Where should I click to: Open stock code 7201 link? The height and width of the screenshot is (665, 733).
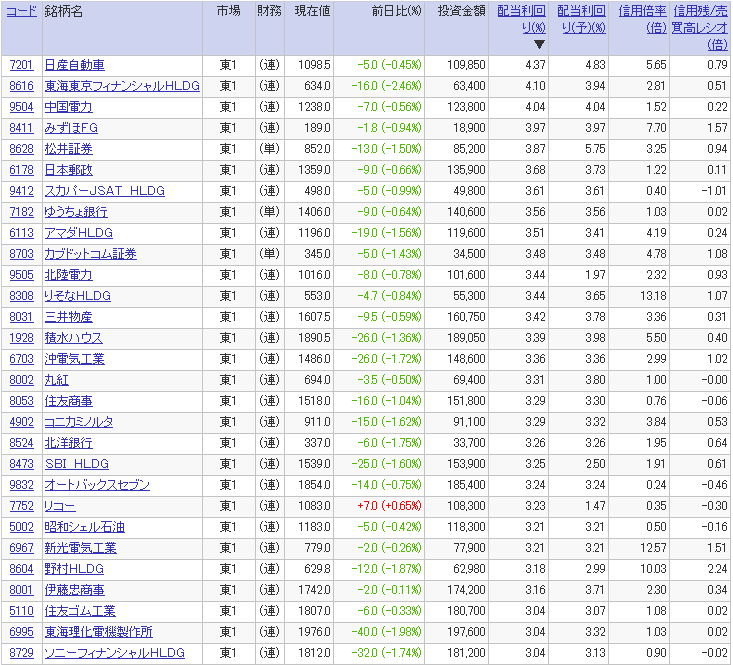coord(22,65)
